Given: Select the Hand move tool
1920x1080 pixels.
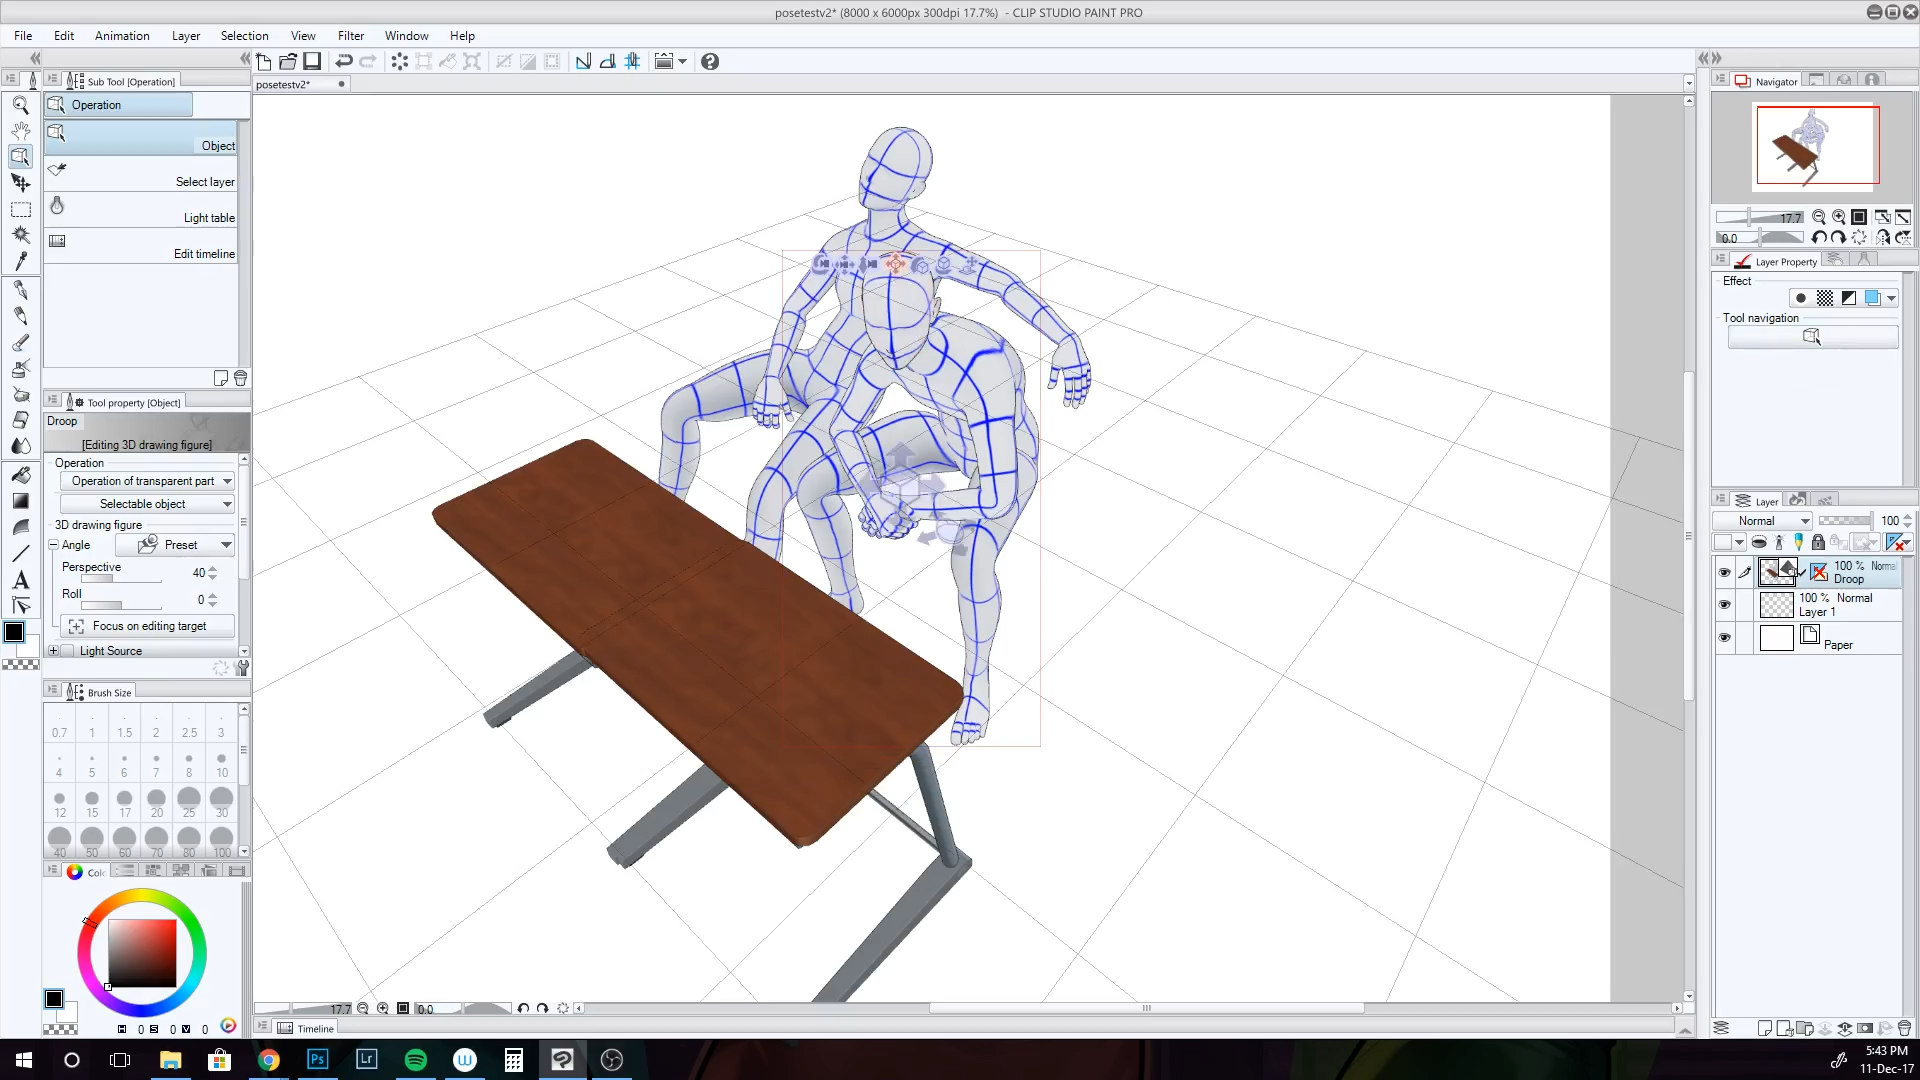Looking at the screenshot, I should point(20,131).
